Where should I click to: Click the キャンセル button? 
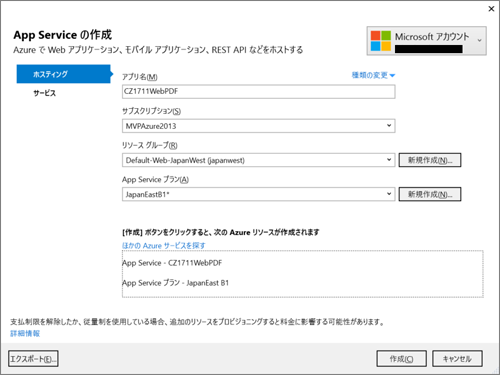tap(457, 359)
